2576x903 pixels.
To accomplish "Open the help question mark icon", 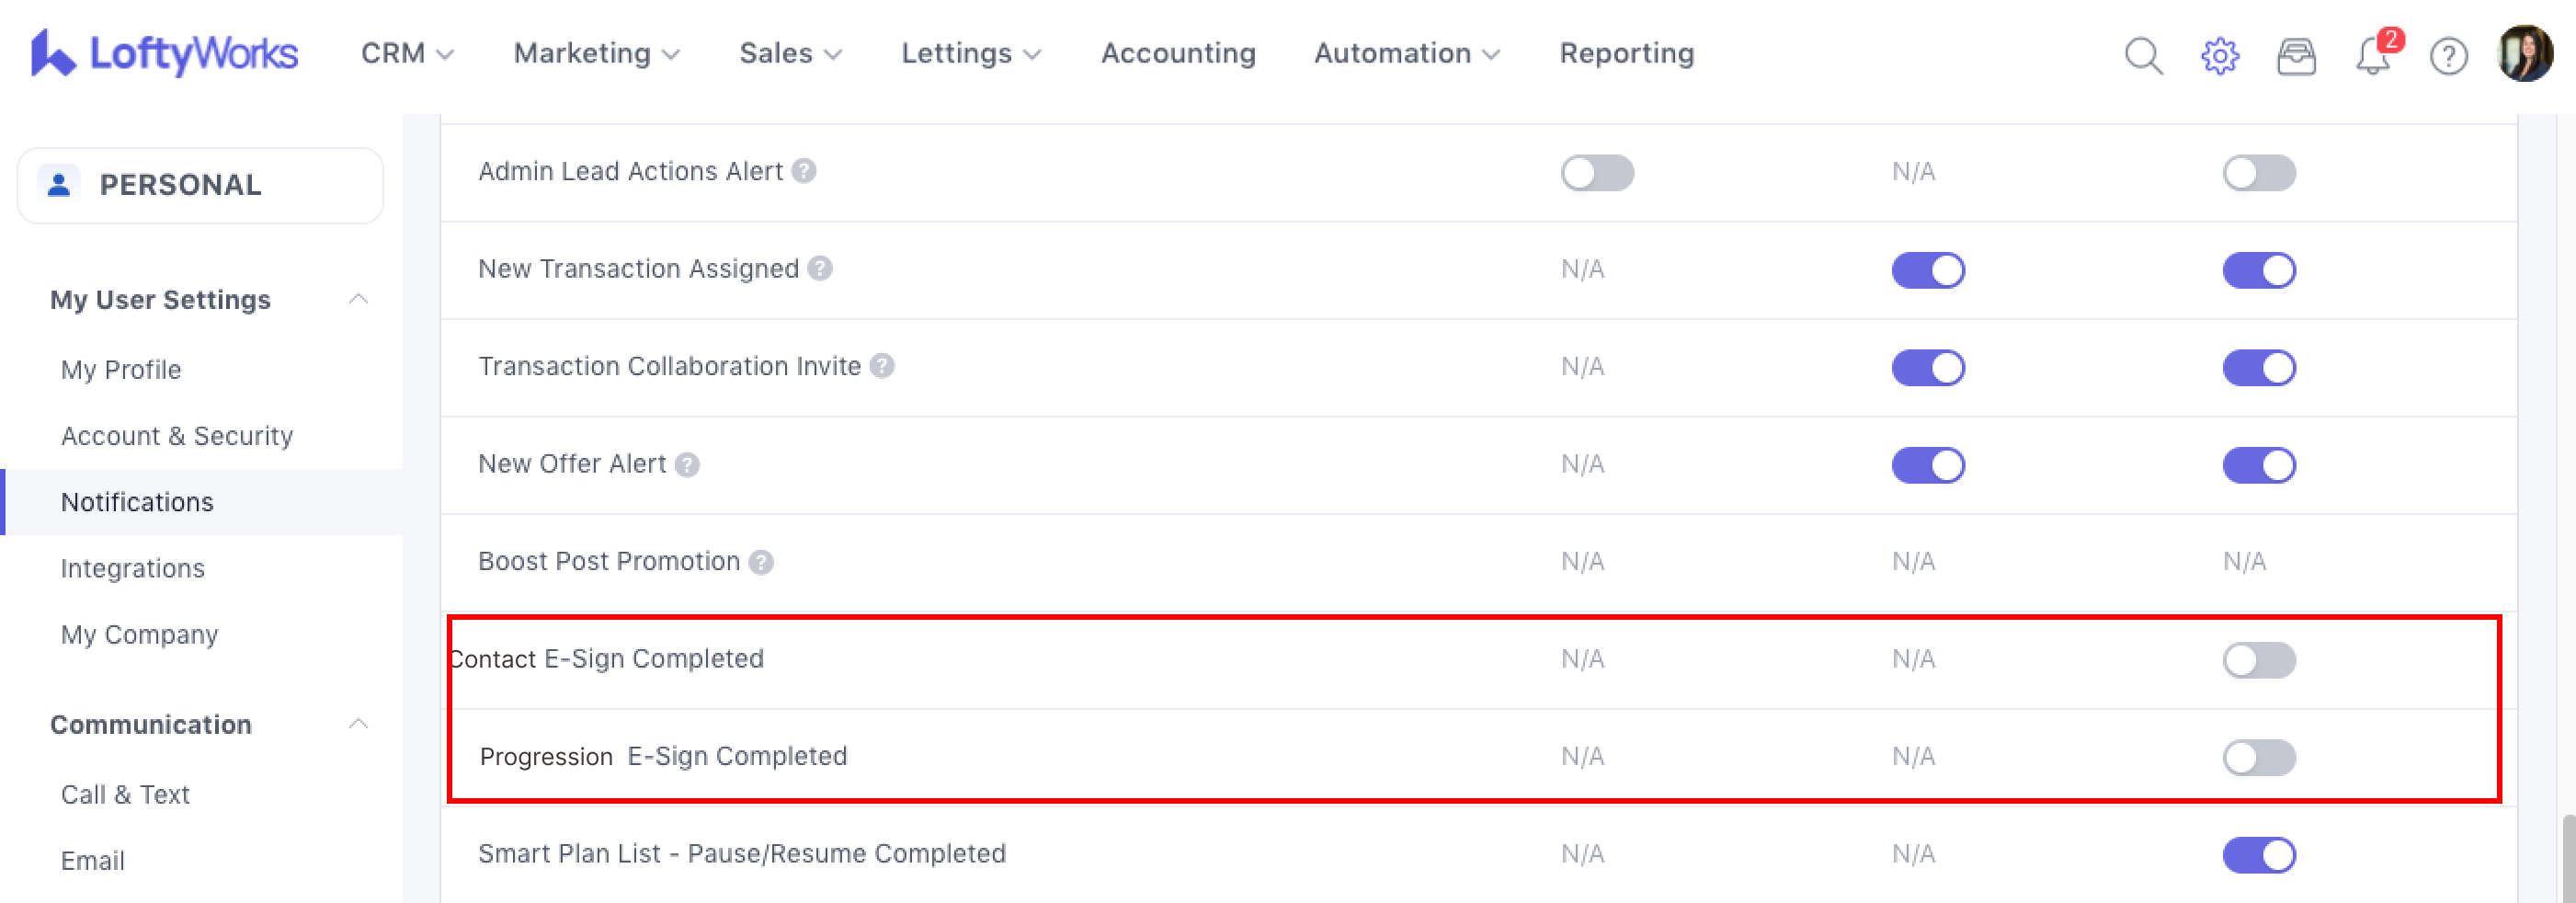I will pyautogui.click(x=2448, y=56).
